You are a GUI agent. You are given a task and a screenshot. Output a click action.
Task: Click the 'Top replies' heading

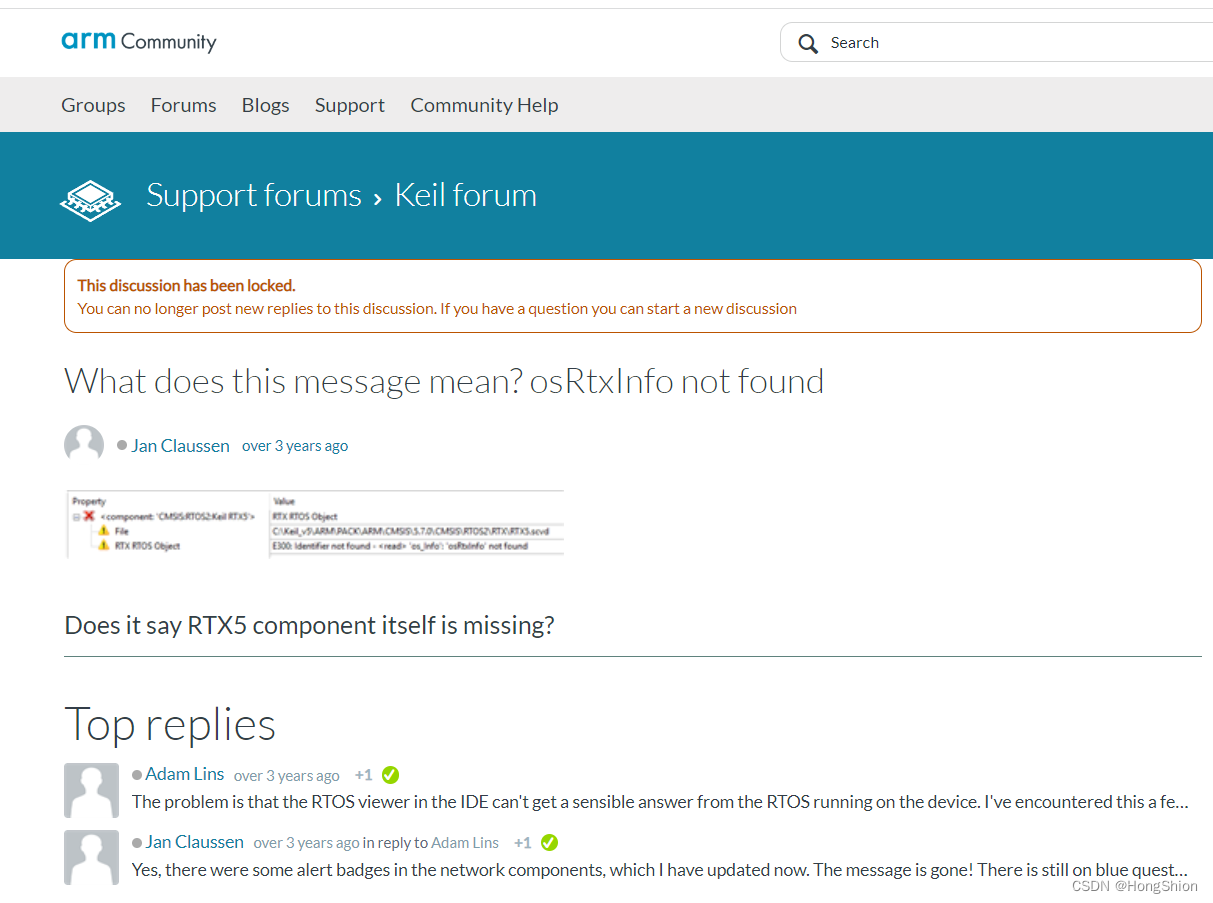170,724
